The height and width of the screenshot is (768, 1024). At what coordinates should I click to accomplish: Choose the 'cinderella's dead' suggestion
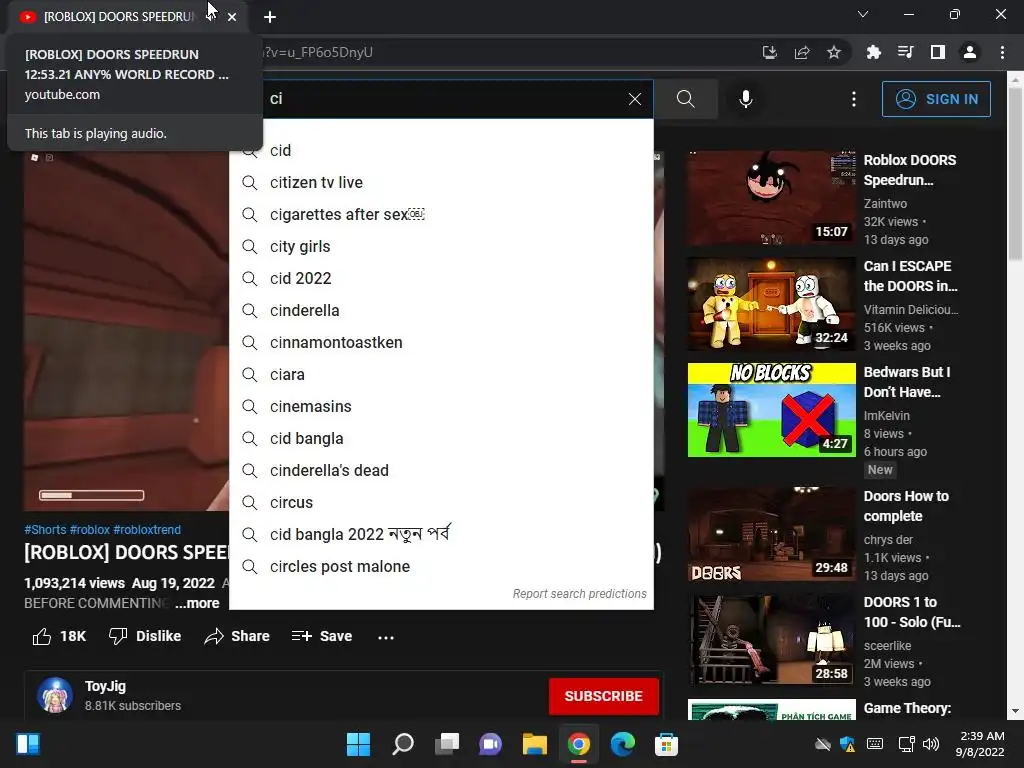pyautogui.click(x=441, y=470)
